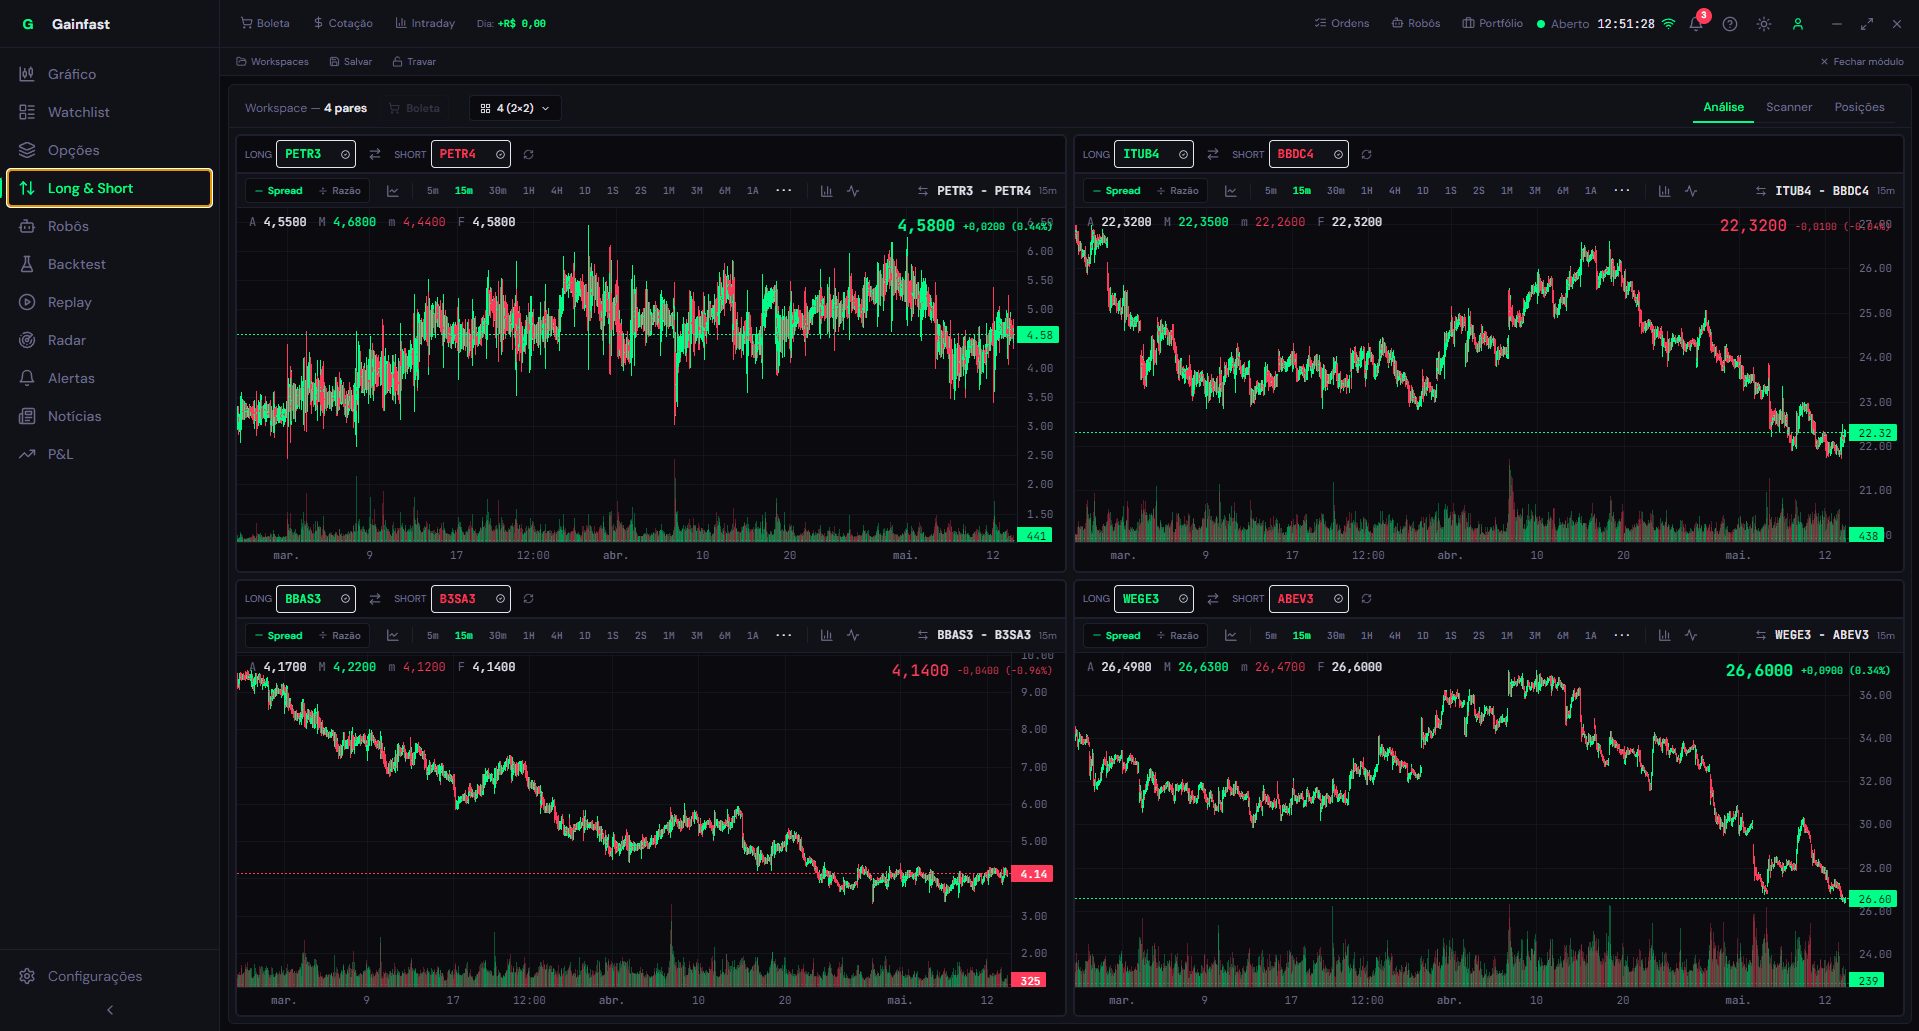Viewport: 1919px width, 1031px height.
Task: Open Long & Short in sidebar
Action: 110,188
